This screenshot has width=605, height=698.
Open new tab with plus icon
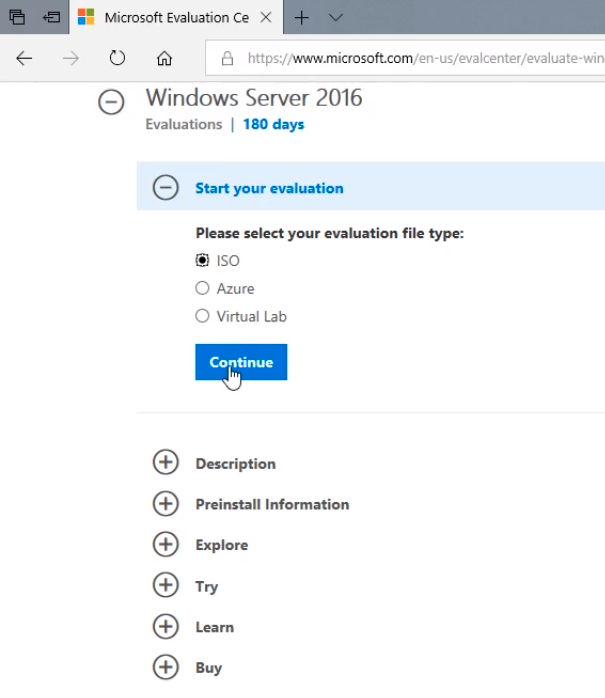pyautogui.click(x=301, y=18)
